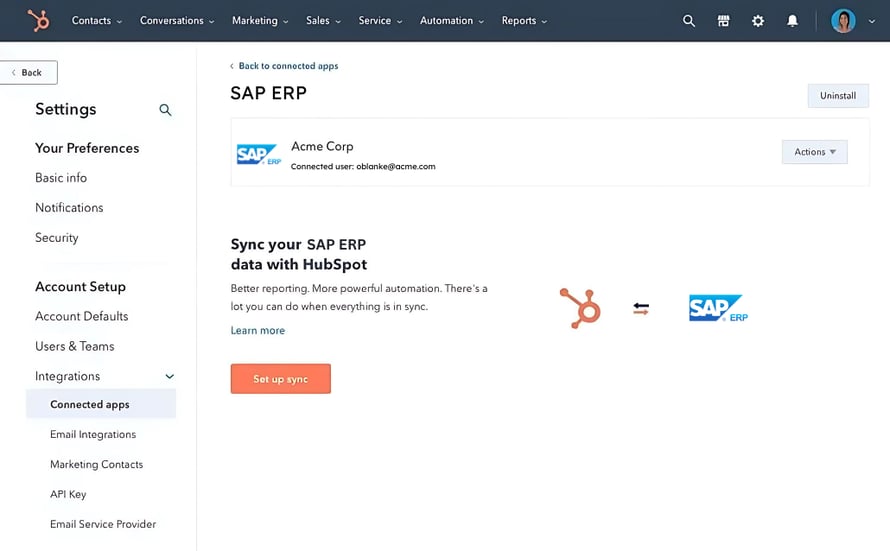Image resolution: width=890 pixels, height=551 pixels.
Task: Open the Service dropdown menu
Action: click(x=380, y=20)
